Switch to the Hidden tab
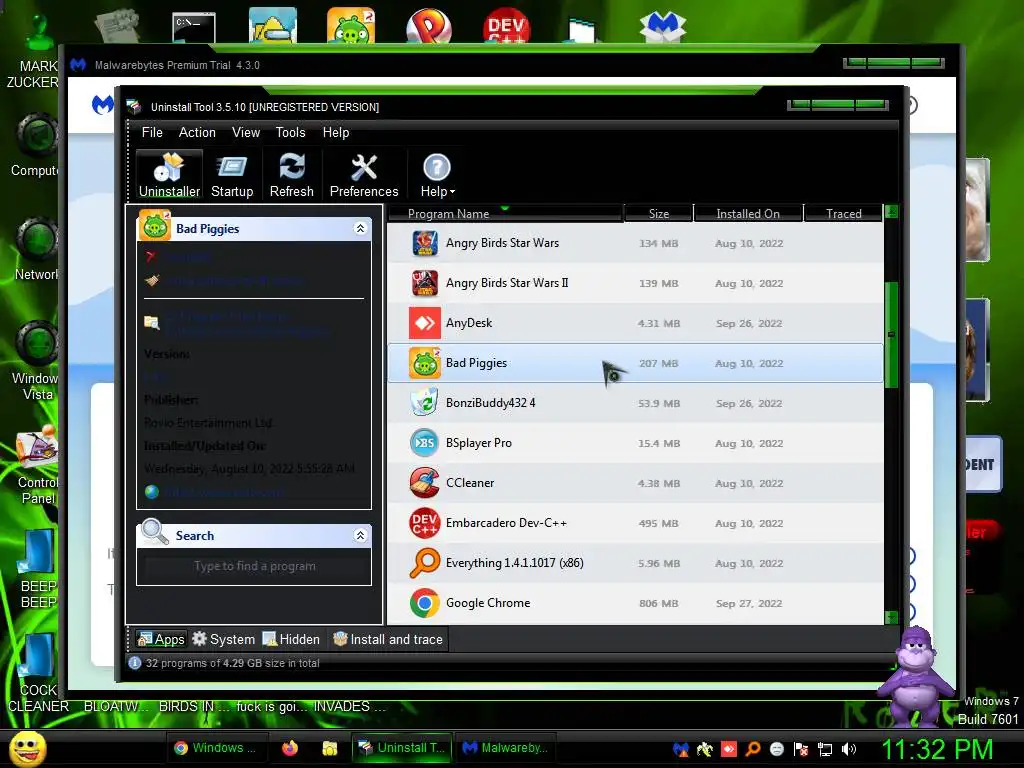The height and width of the screenshot is (768, 1024). click(x=291, y=639)
